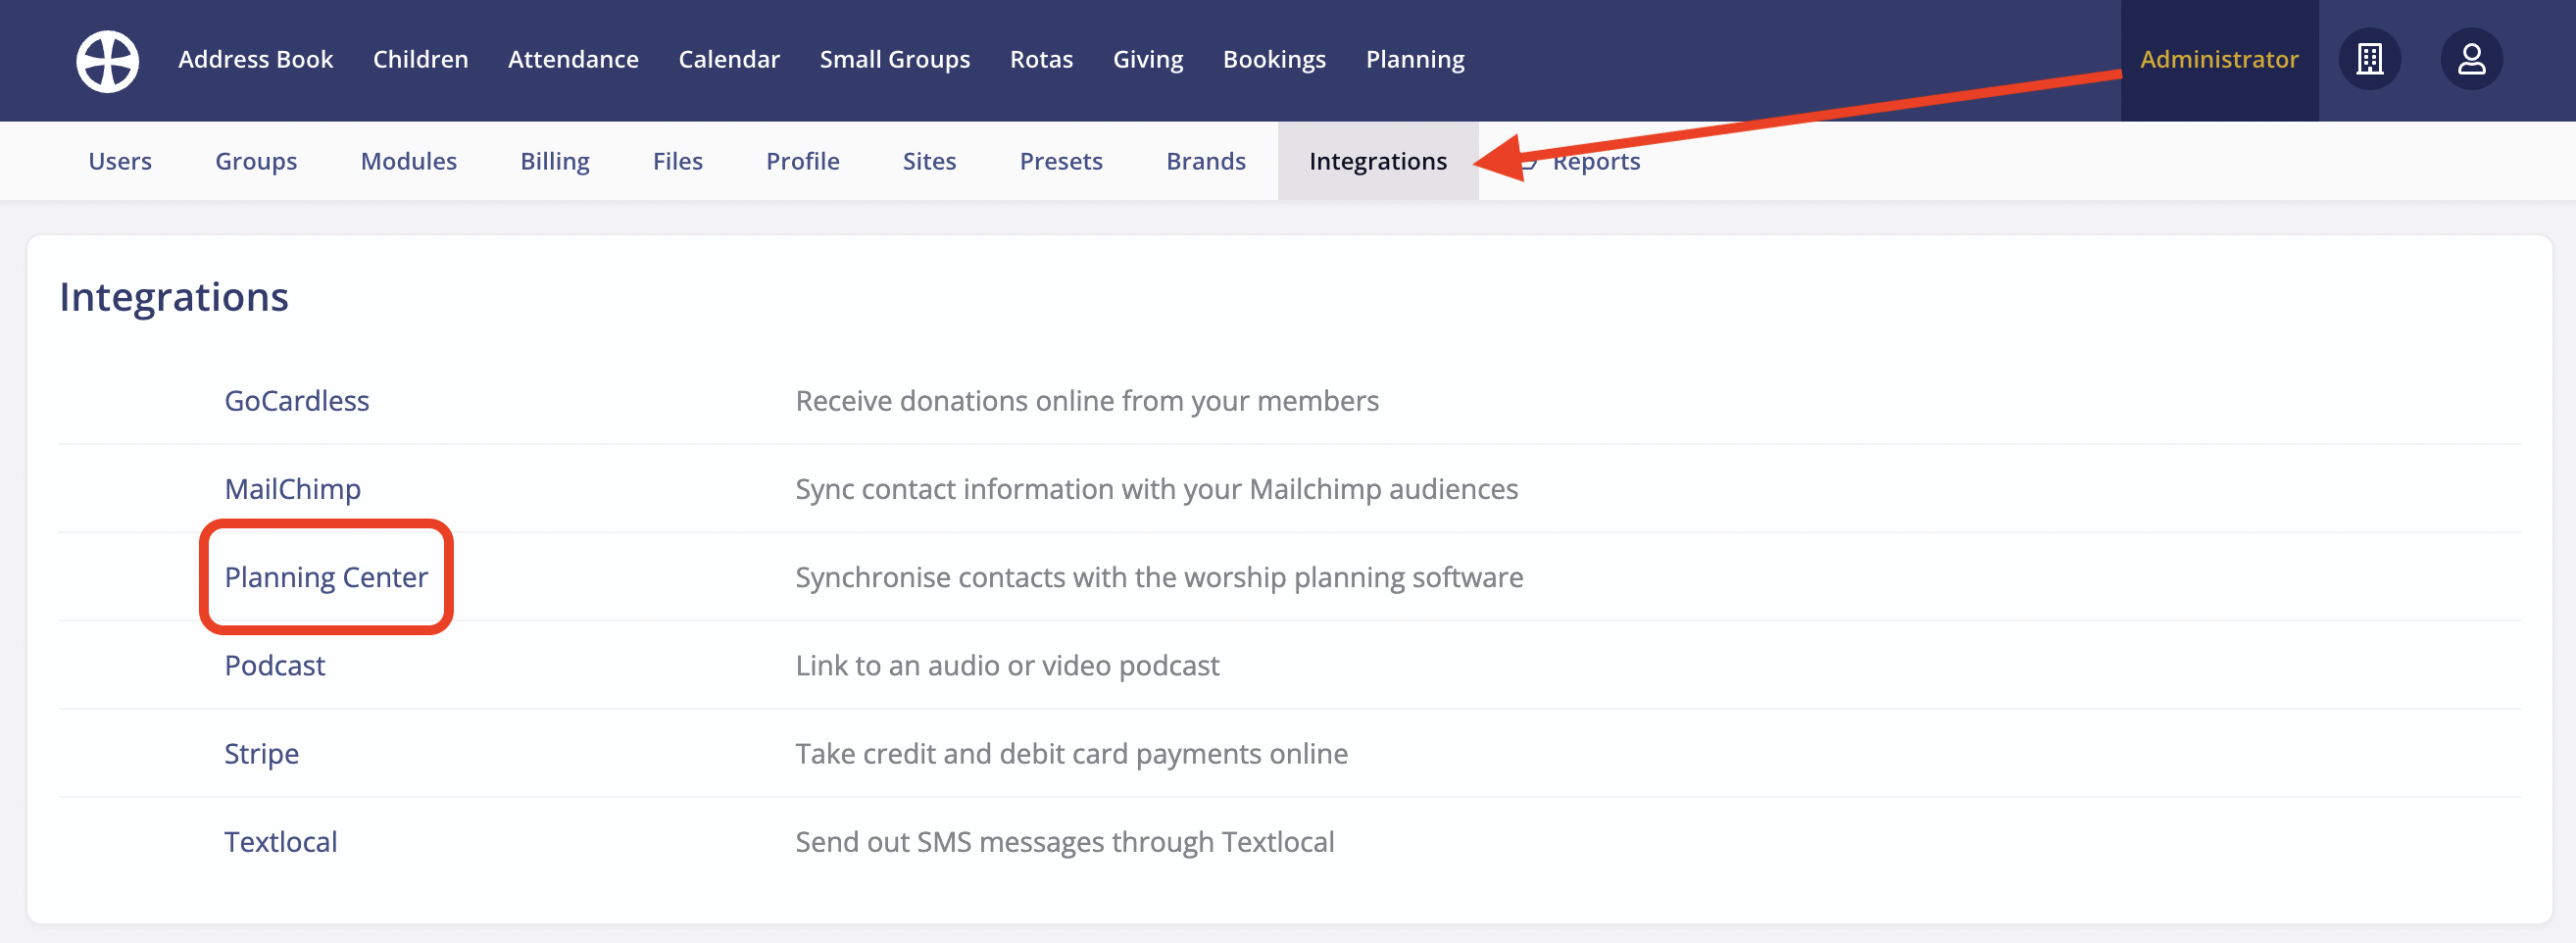Open the Planning Center integration
This screenshot has width=2576, height=943.
click(327, 577)
